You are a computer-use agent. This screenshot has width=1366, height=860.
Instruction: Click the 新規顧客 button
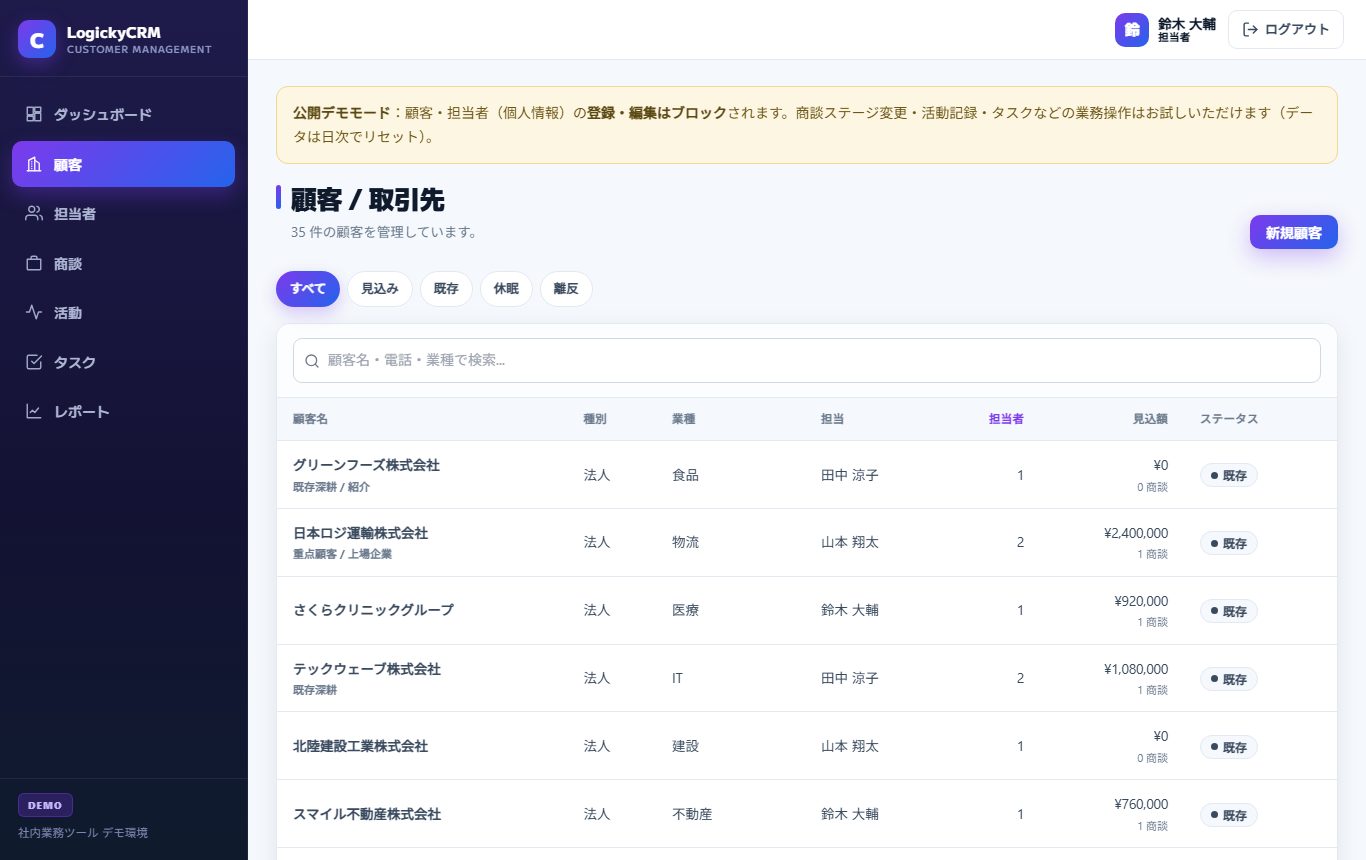click(x=1294, y=232)
